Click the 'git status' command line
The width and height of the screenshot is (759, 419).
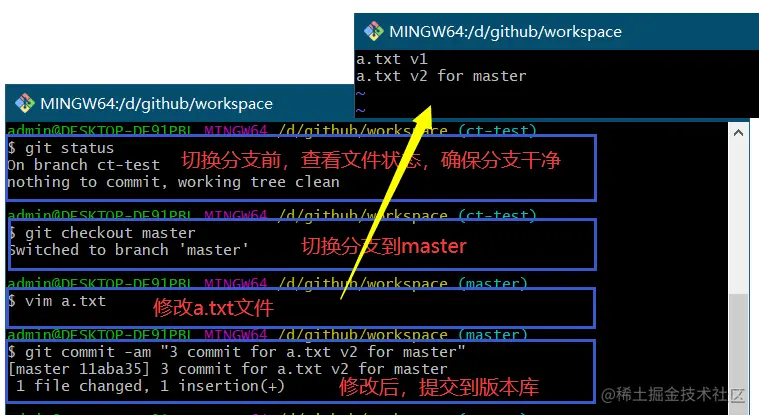coord(61,148)
